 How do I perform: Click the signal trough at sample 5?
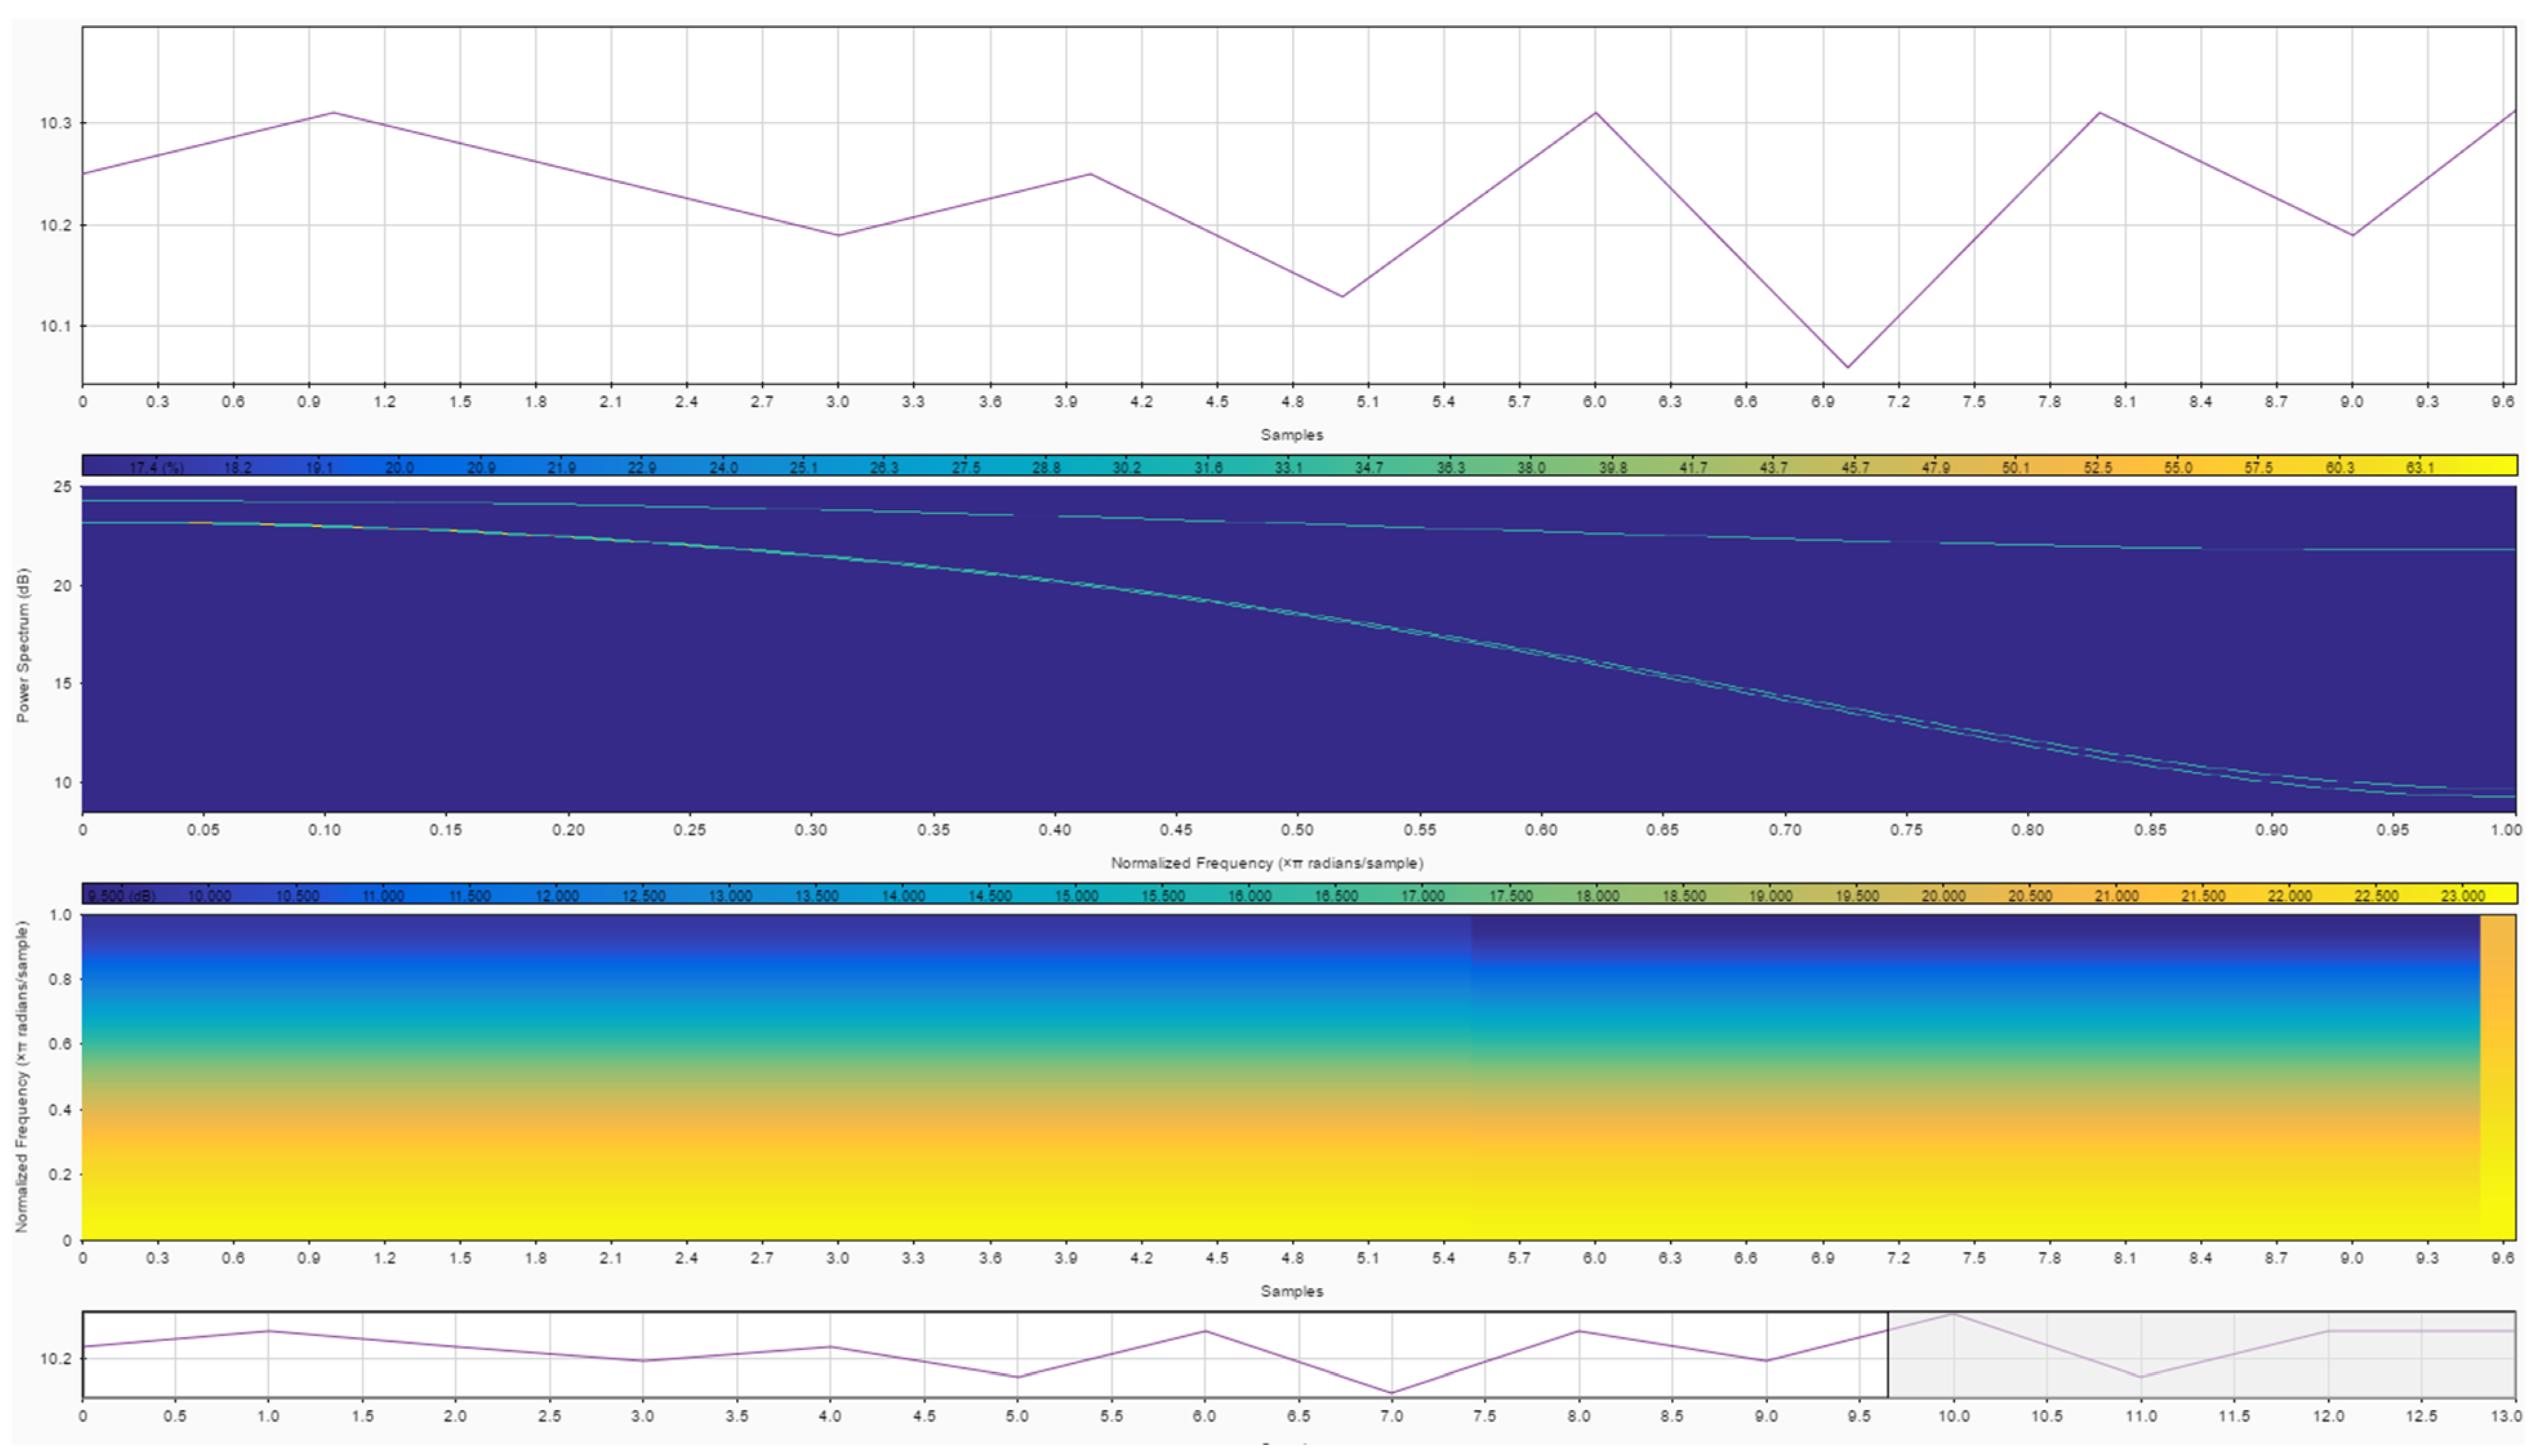[x=1342, y=296]
